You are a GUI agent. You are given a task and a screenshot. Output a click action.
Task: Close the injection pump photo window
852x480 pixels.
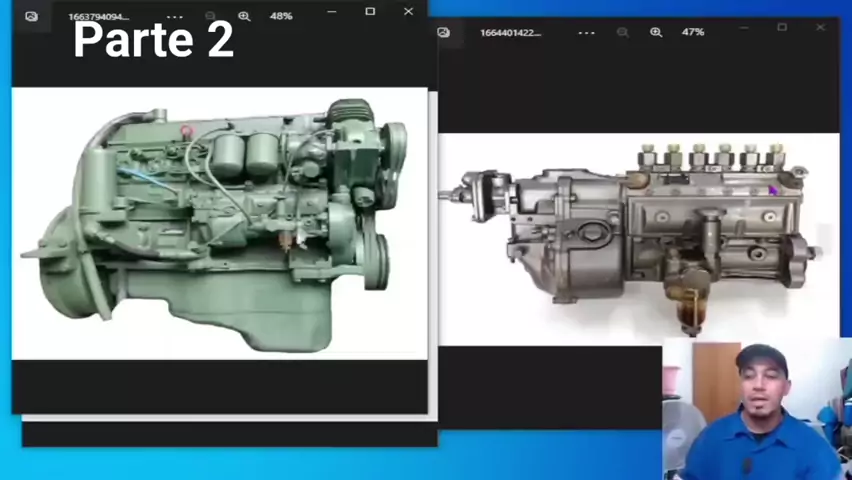(820, 27)
